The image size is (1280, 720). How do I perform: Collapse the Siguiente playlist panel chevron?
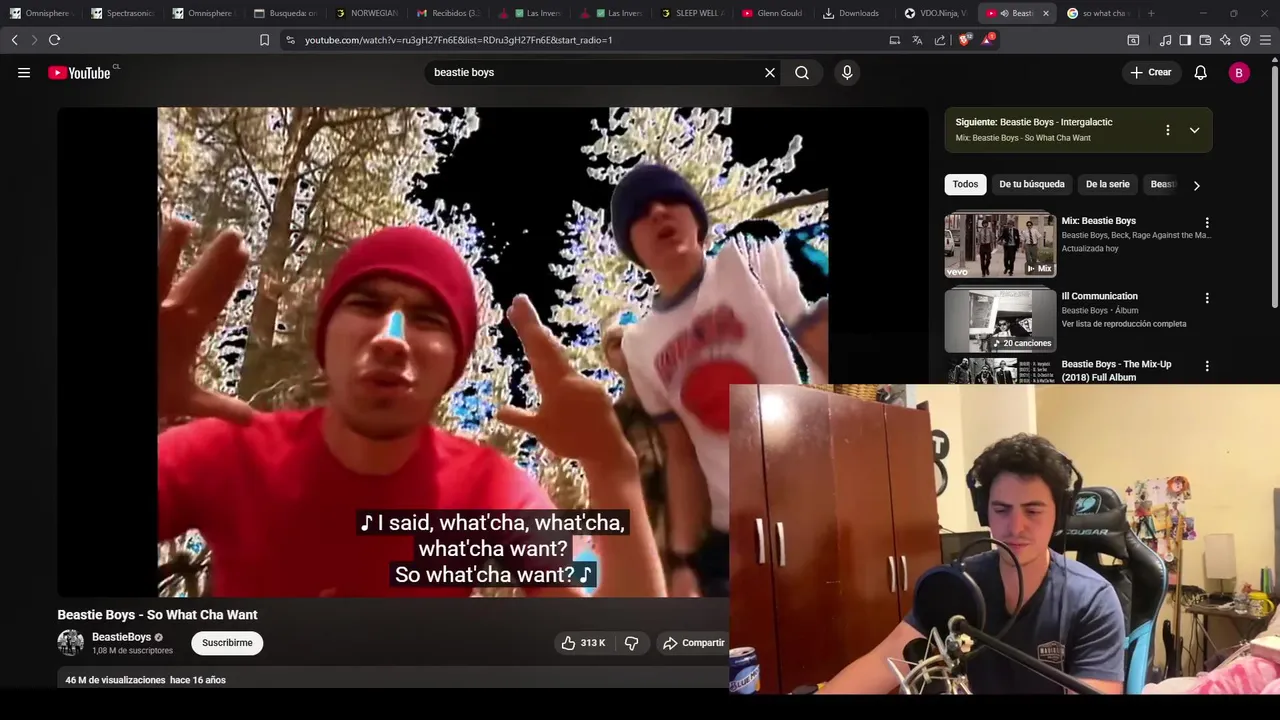[1194, 130]
